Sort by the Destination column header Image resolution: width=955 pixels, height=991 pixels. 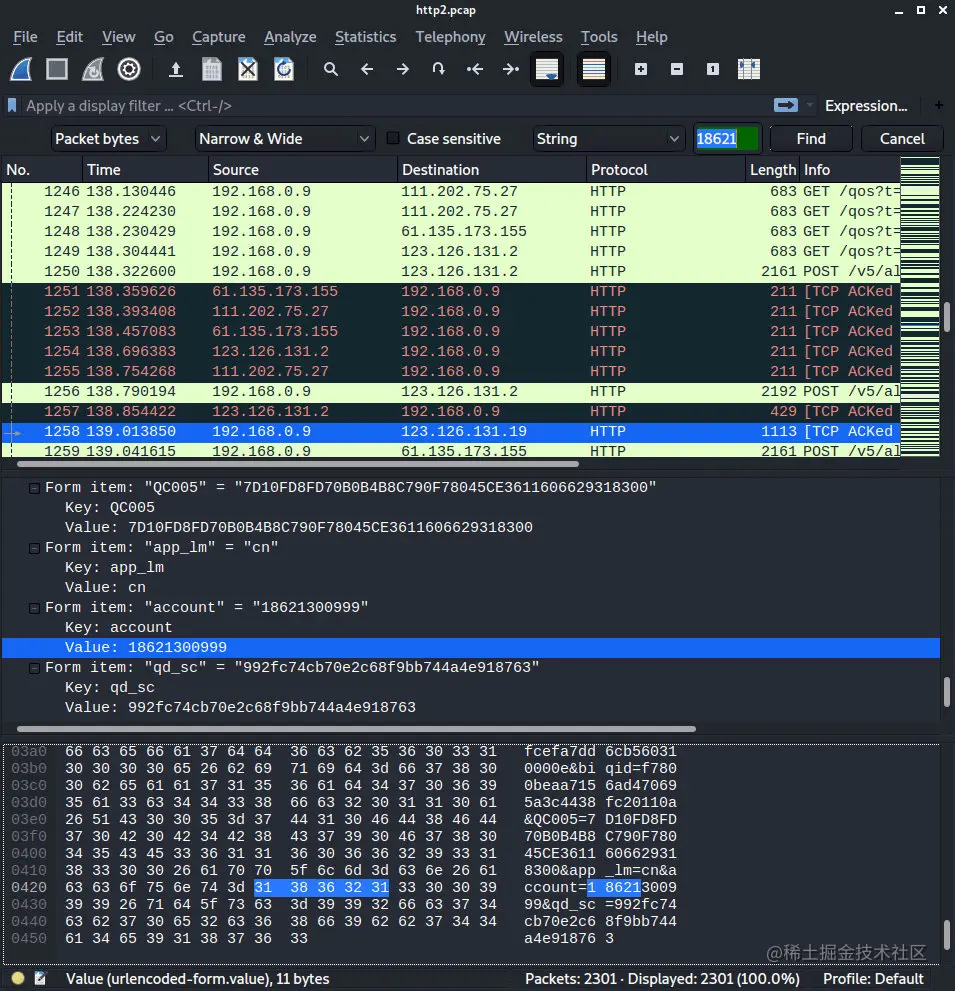coord(492,169)
